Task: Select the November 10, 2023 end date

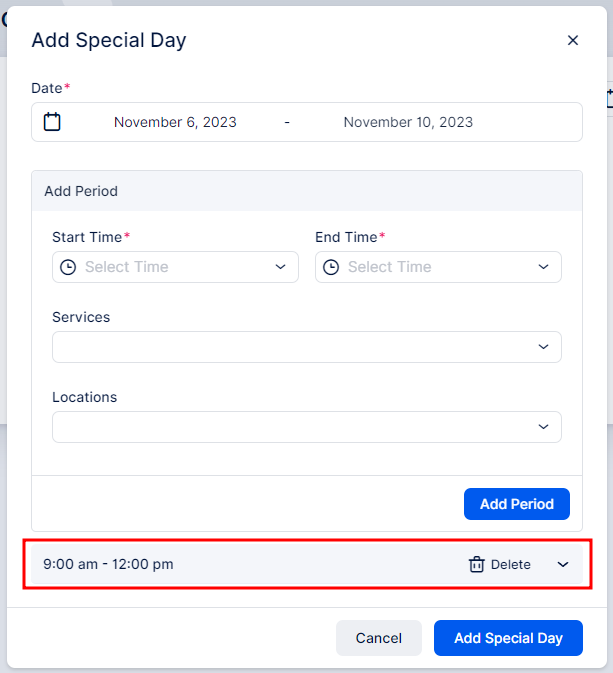Action: click(408, 122)
